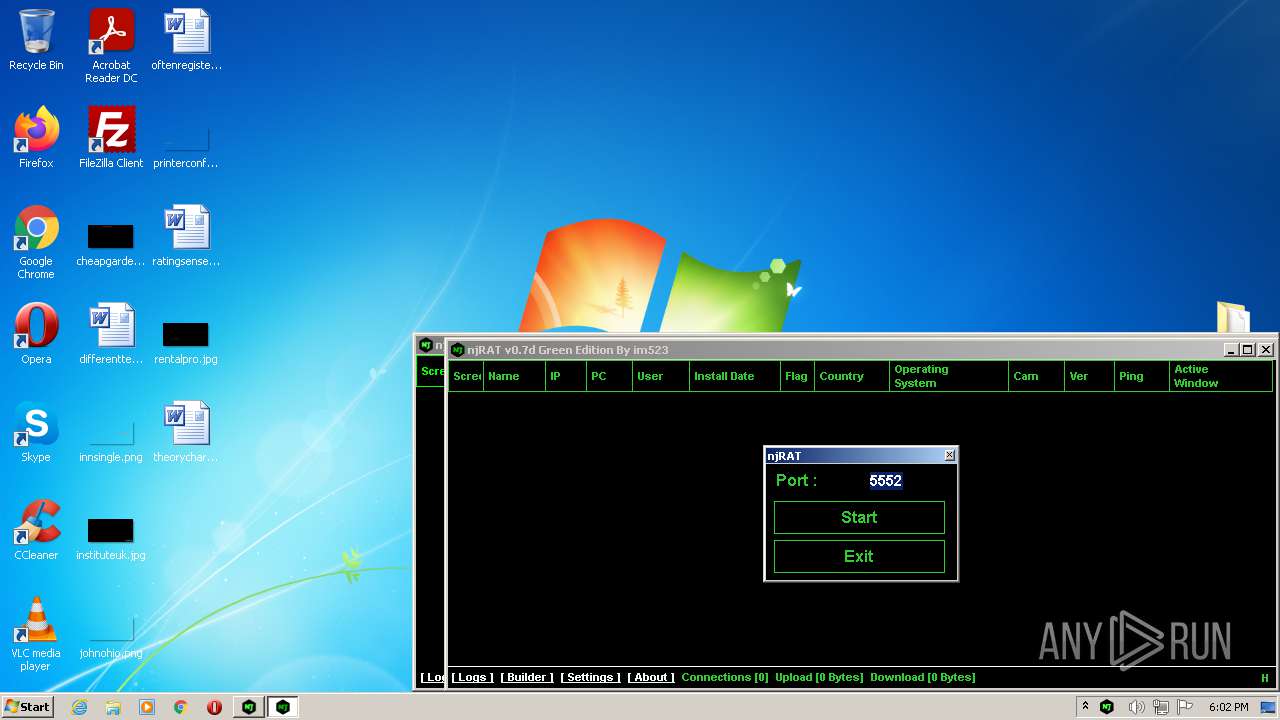Click Start button in njRAT port dialog
This screenshot has height=720, width=1280.
click(859, 517)
